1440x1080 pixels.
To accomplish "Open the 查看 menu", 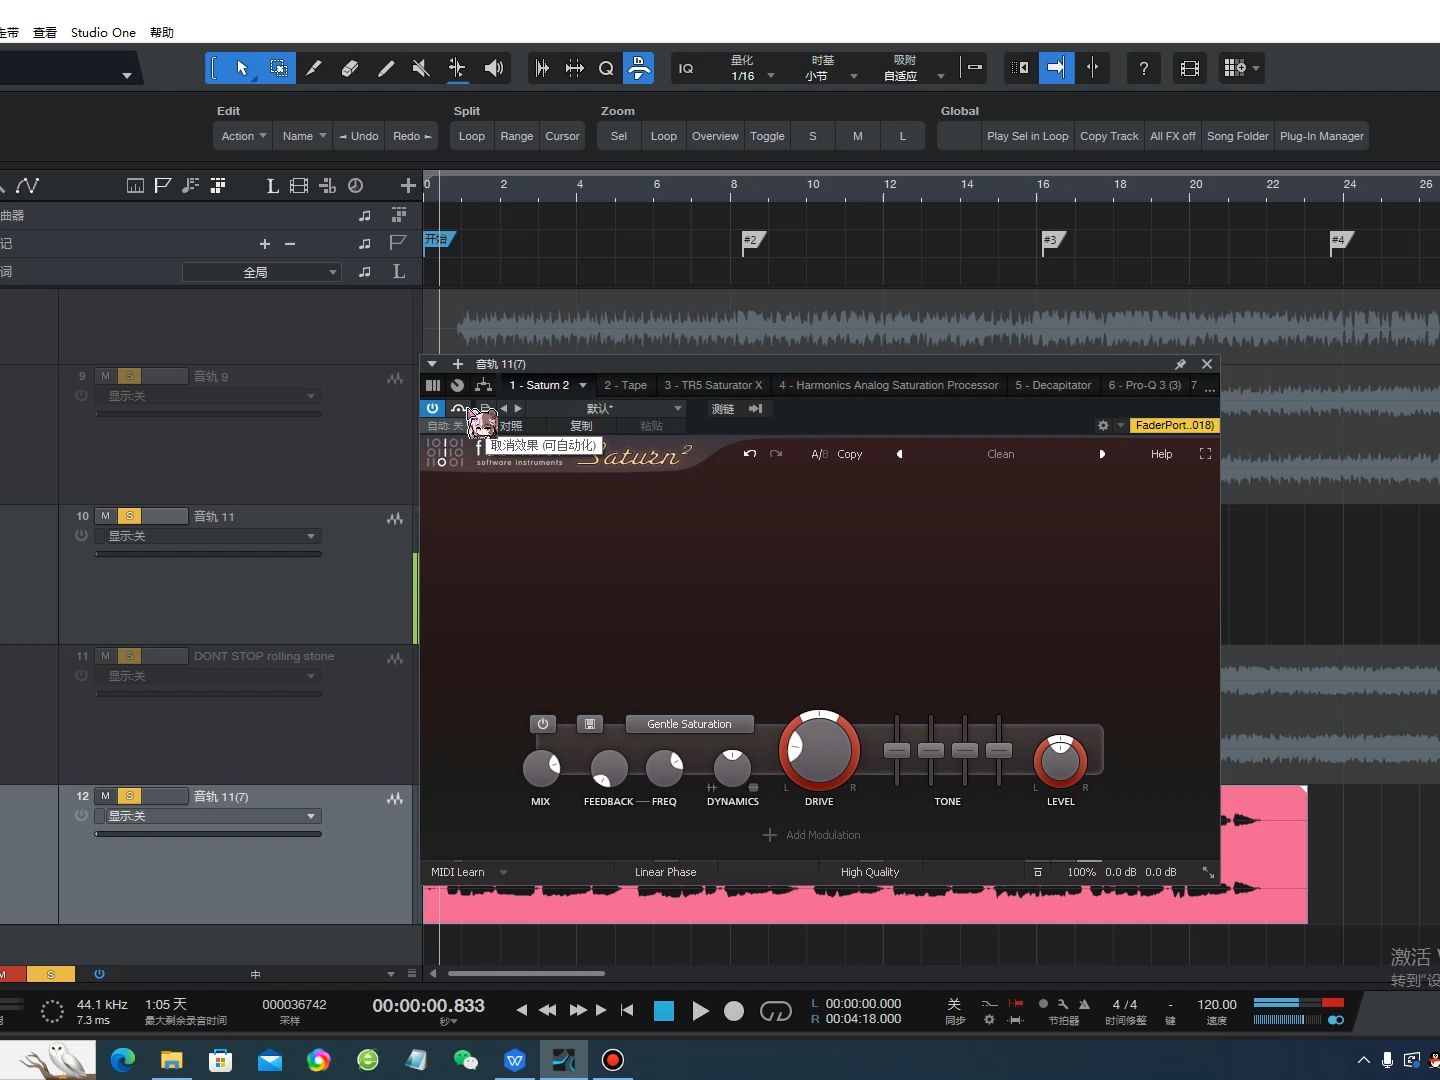I will pos(45,32).
